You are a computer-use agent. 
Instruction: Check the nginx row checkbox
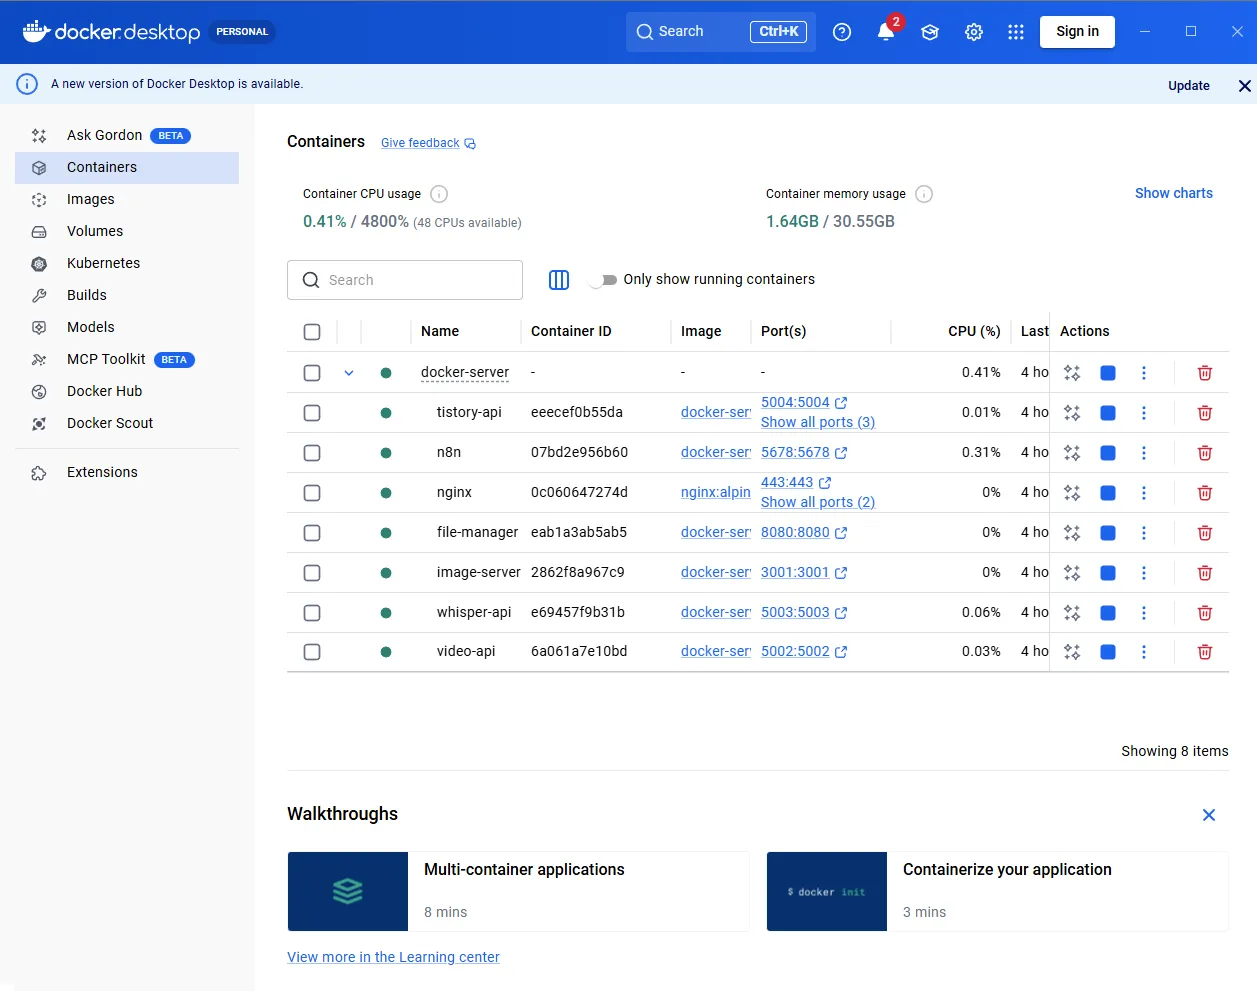click(312, 493)
